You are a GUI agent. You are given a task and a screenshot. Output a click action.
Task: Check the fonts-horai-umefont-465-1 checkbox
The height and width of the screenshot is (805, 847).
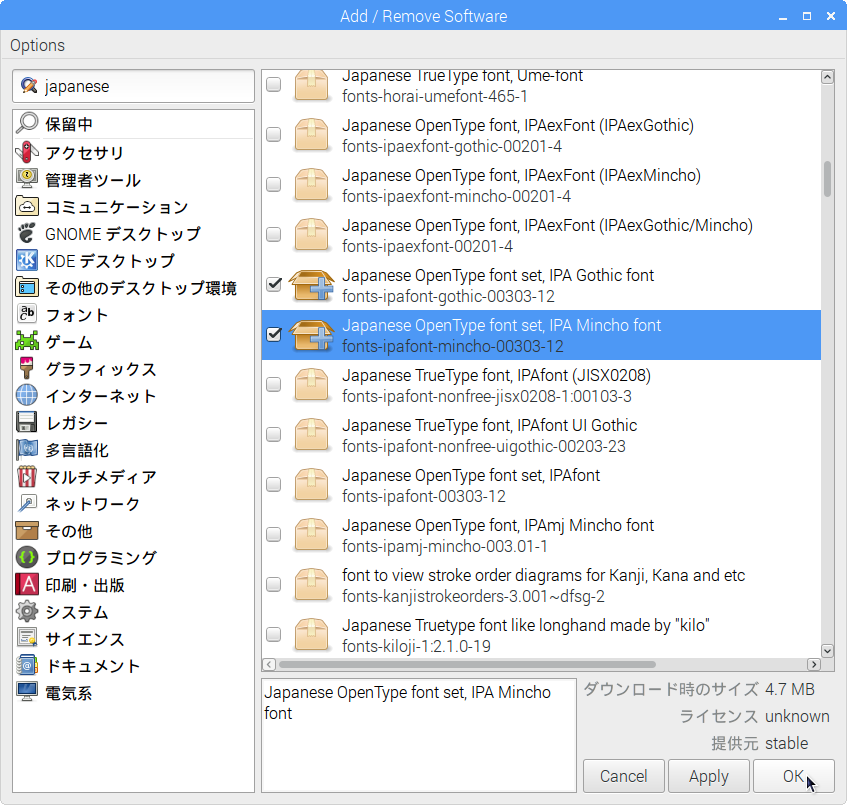pyautogui.click(x=274, y=84)
